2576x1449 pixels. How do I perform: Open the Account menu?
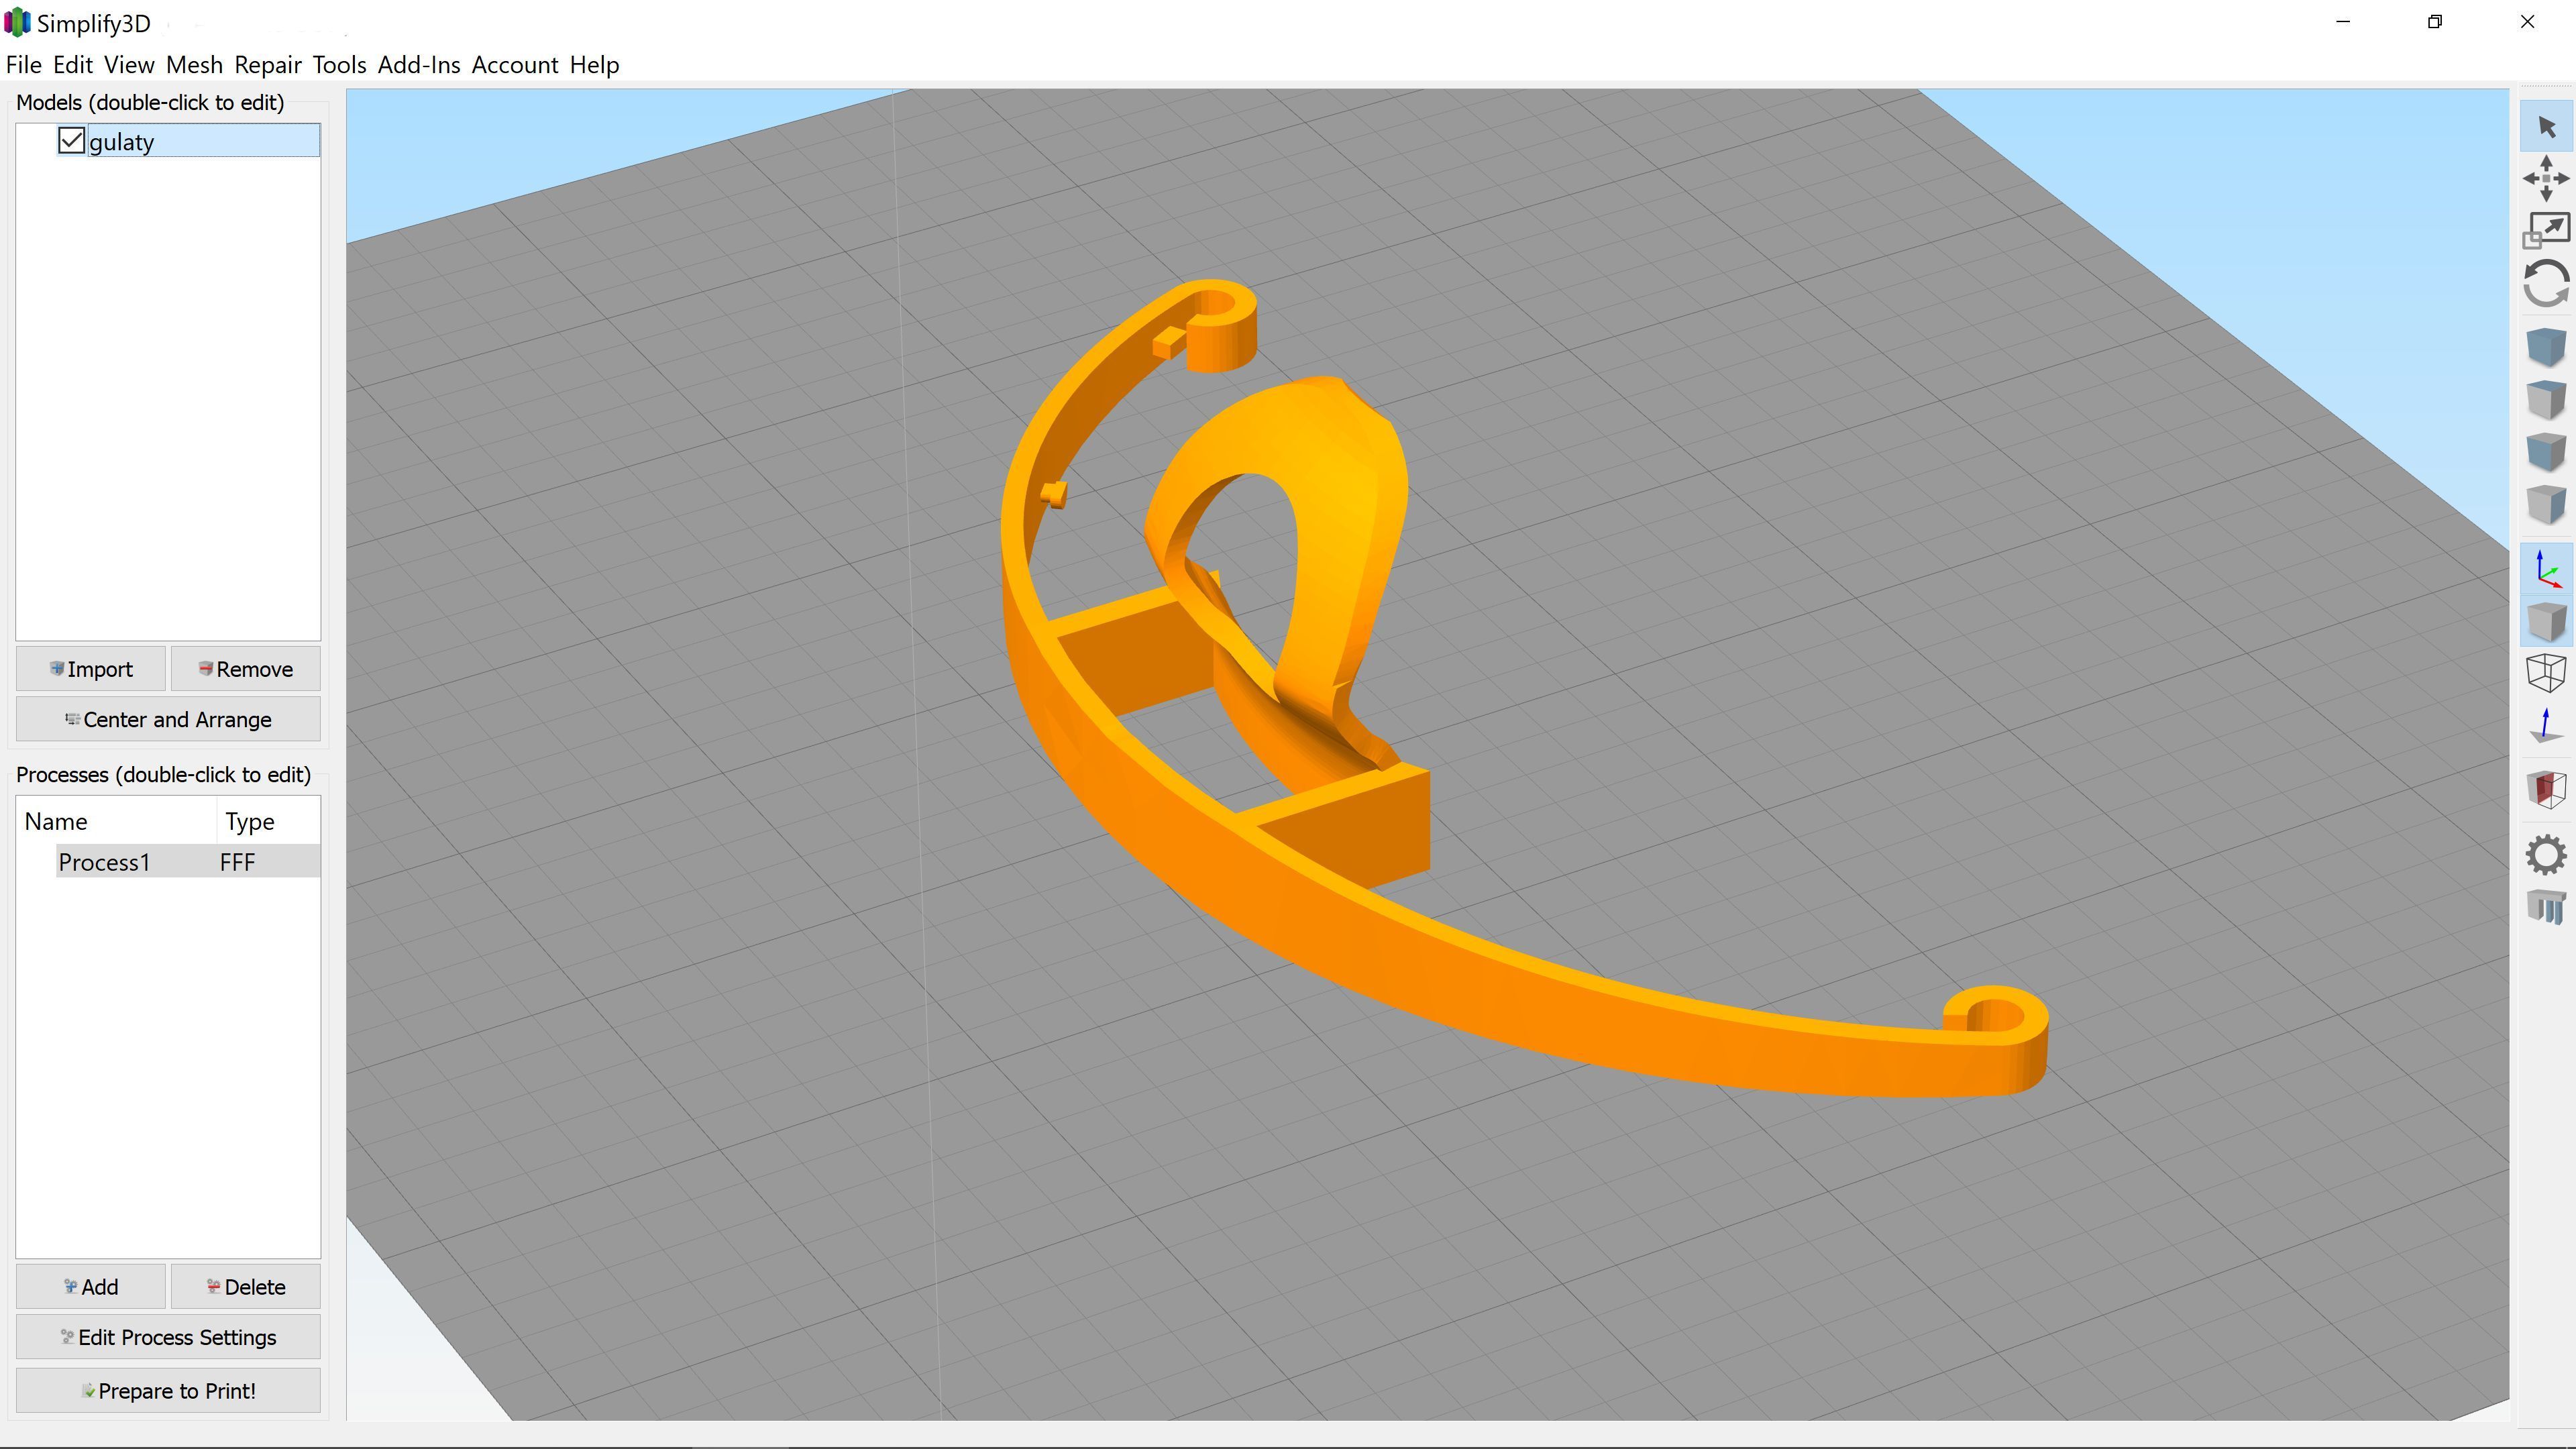515,65
